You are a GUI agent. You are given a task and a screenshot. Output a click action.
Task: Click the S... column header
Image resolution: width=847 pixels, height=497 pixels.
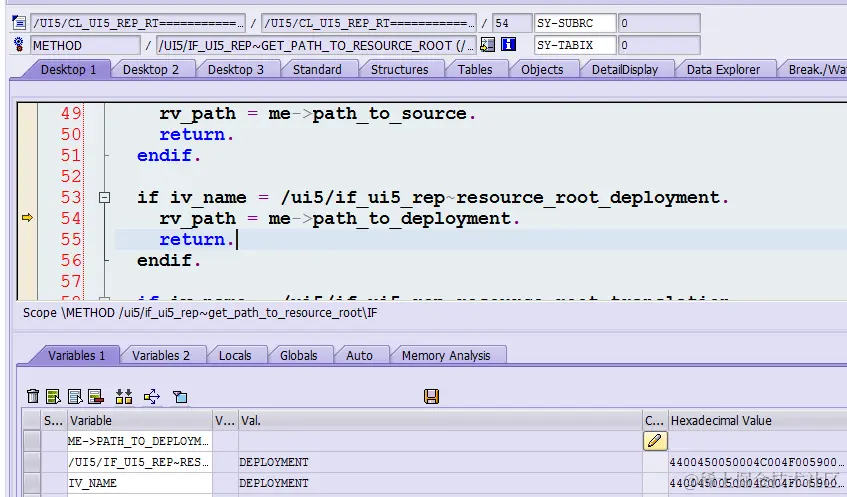click(53, 420)
